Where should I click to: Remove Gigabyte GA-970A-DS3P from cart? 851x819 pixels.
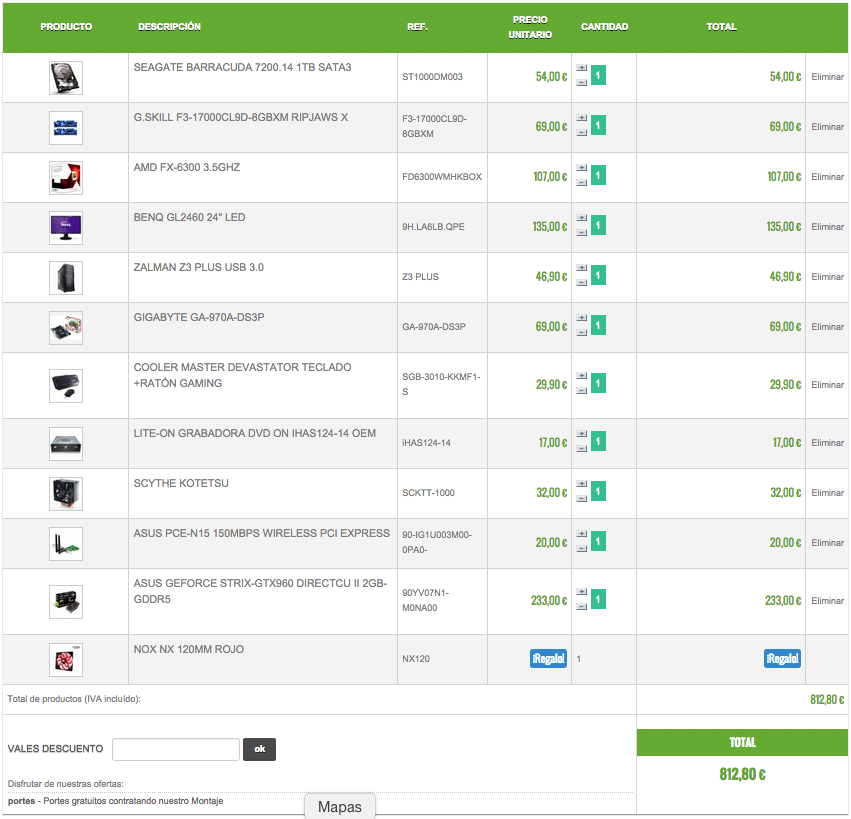827,327
